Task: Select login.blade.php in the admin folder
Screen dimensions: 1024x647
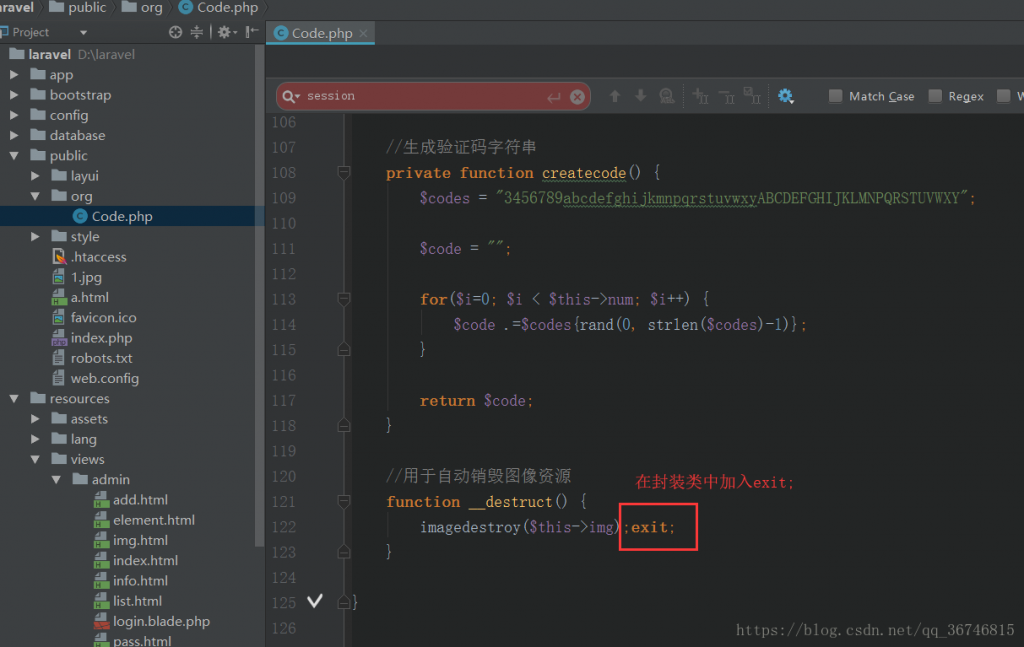Action: 161,621
